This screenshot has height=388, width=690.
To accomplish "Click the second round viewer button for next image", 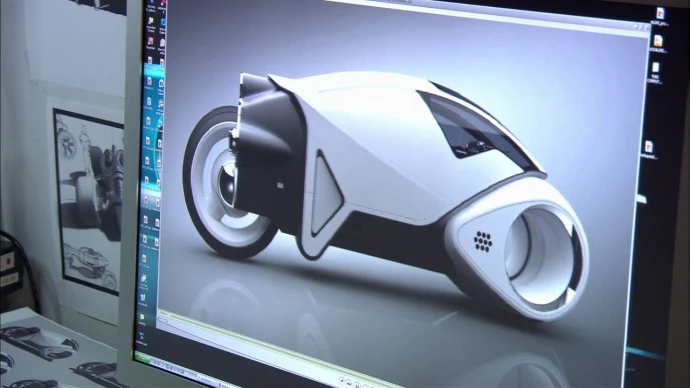I will [349, 383].
